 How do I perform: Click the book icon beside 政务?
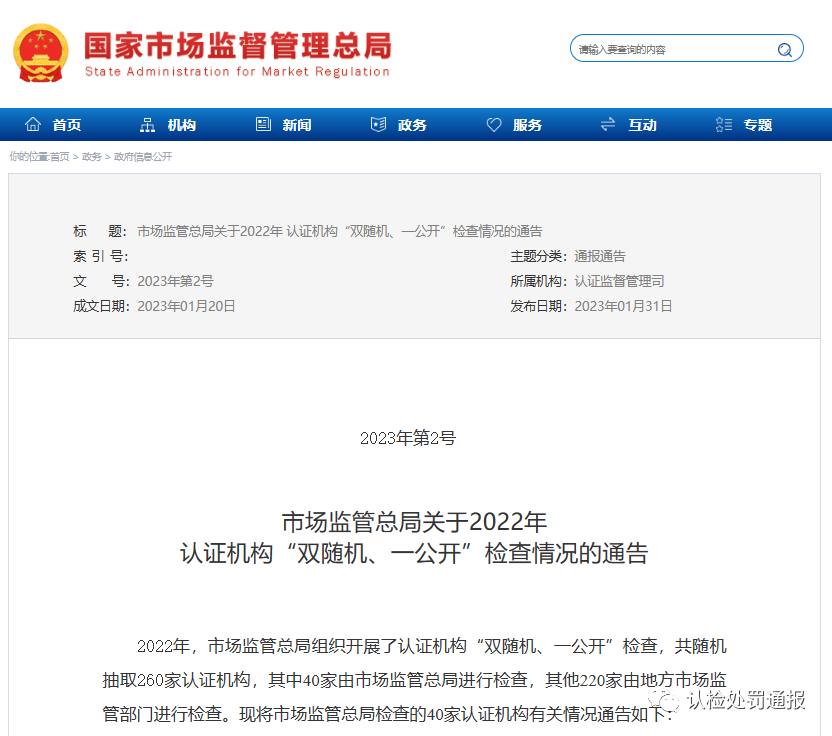tap(378, 124)
